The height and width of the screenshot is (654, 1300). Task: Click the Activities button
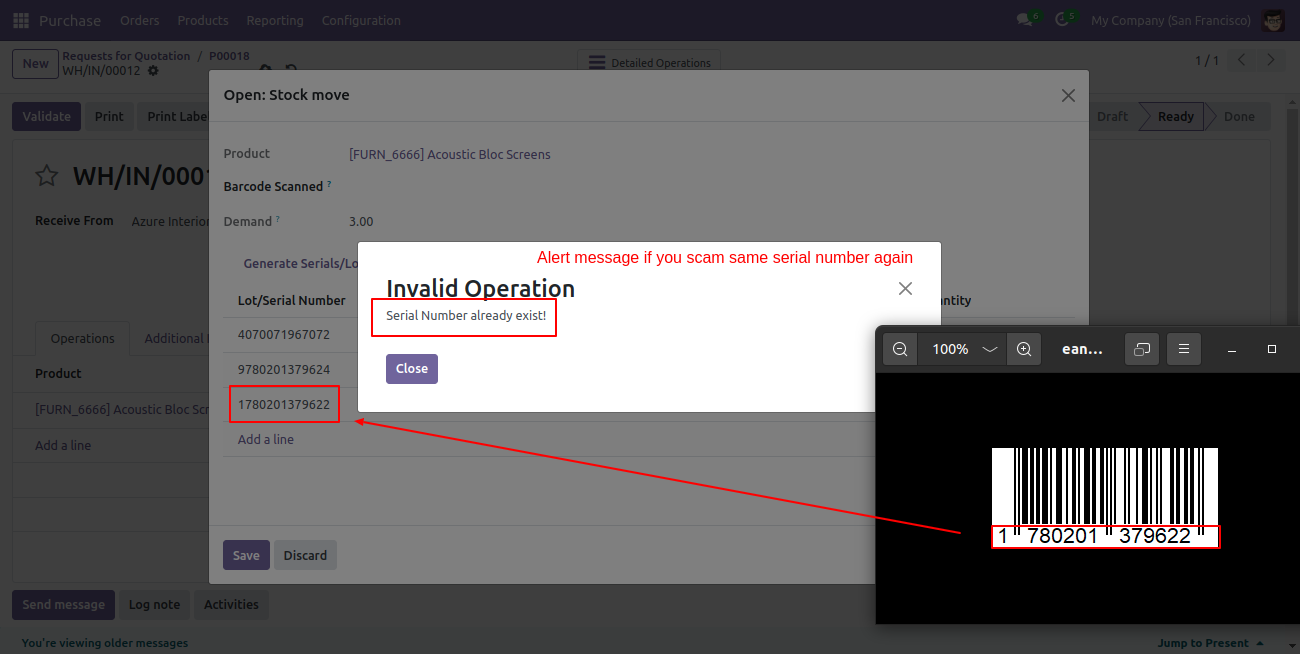pyautogui.click(x=231, y=604)
